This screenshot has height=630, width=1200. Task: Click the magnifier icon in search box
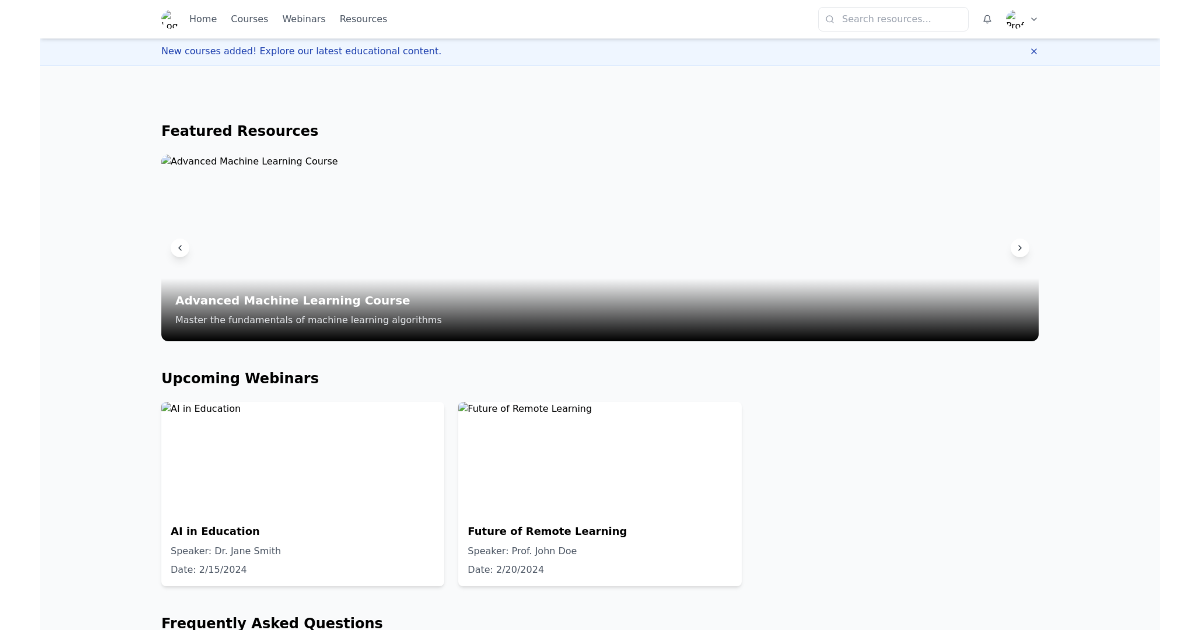(830, 19)
